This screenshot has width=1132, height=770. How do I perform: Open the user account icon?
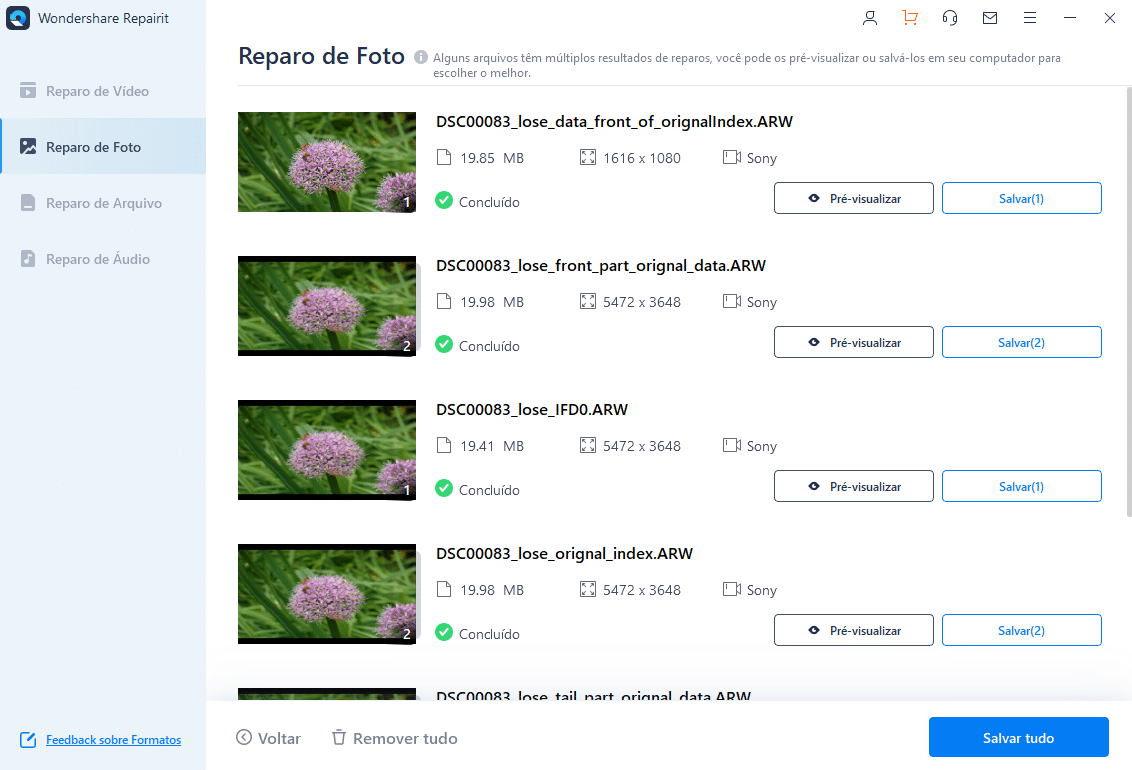(870, 18)
